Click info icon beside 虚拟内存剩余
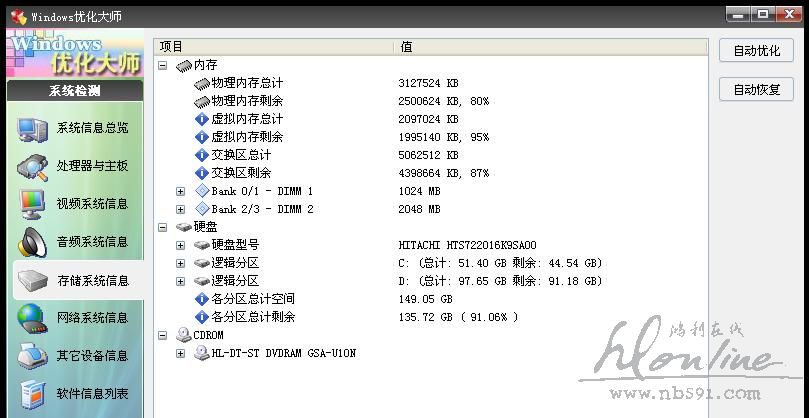This screenshot has height=418, width=809. pyautogui.click(x=202, y=137)
